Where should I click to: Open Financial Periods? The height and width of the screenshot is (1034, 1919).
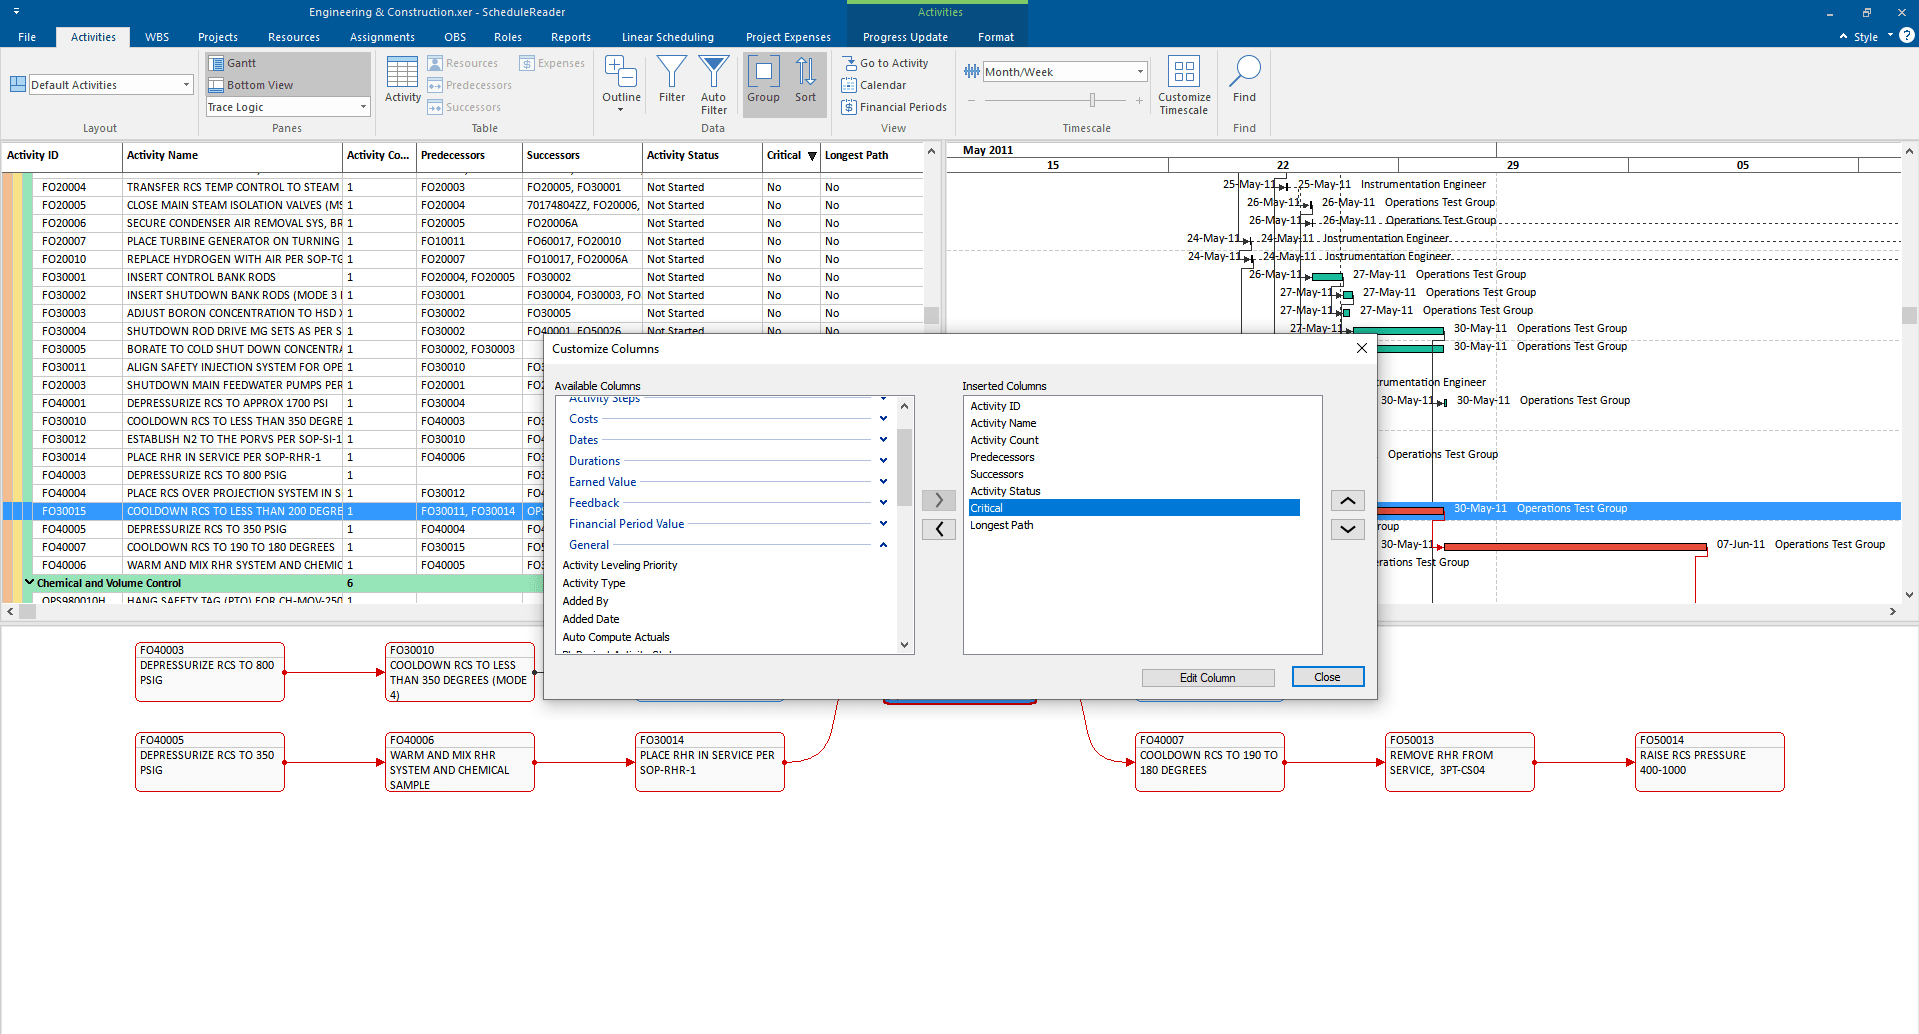click(894, 107)
